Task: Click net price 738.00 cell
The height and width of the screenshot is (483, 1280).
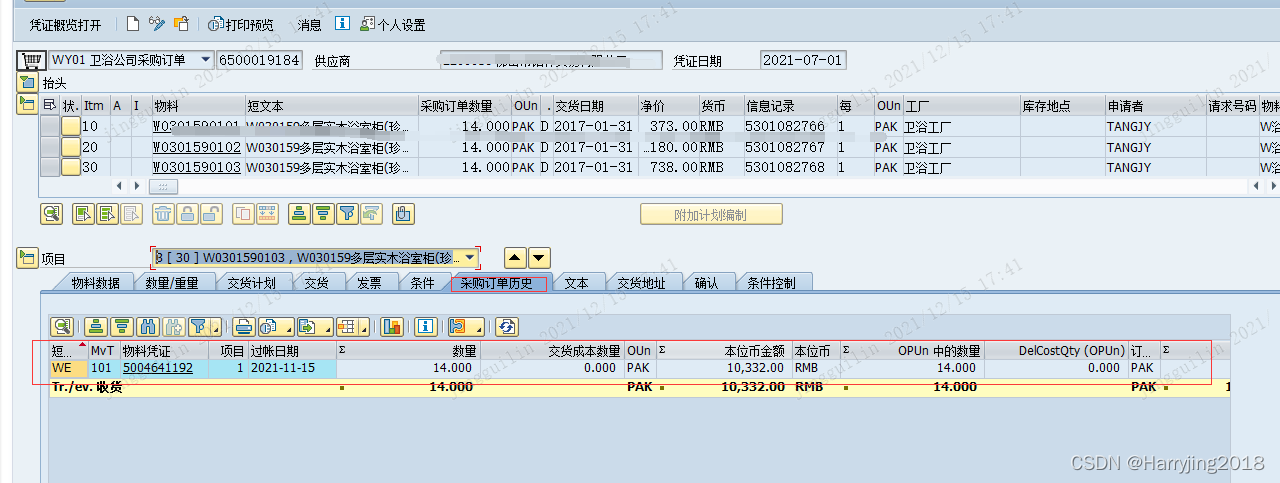Action: tap(668, 167)
